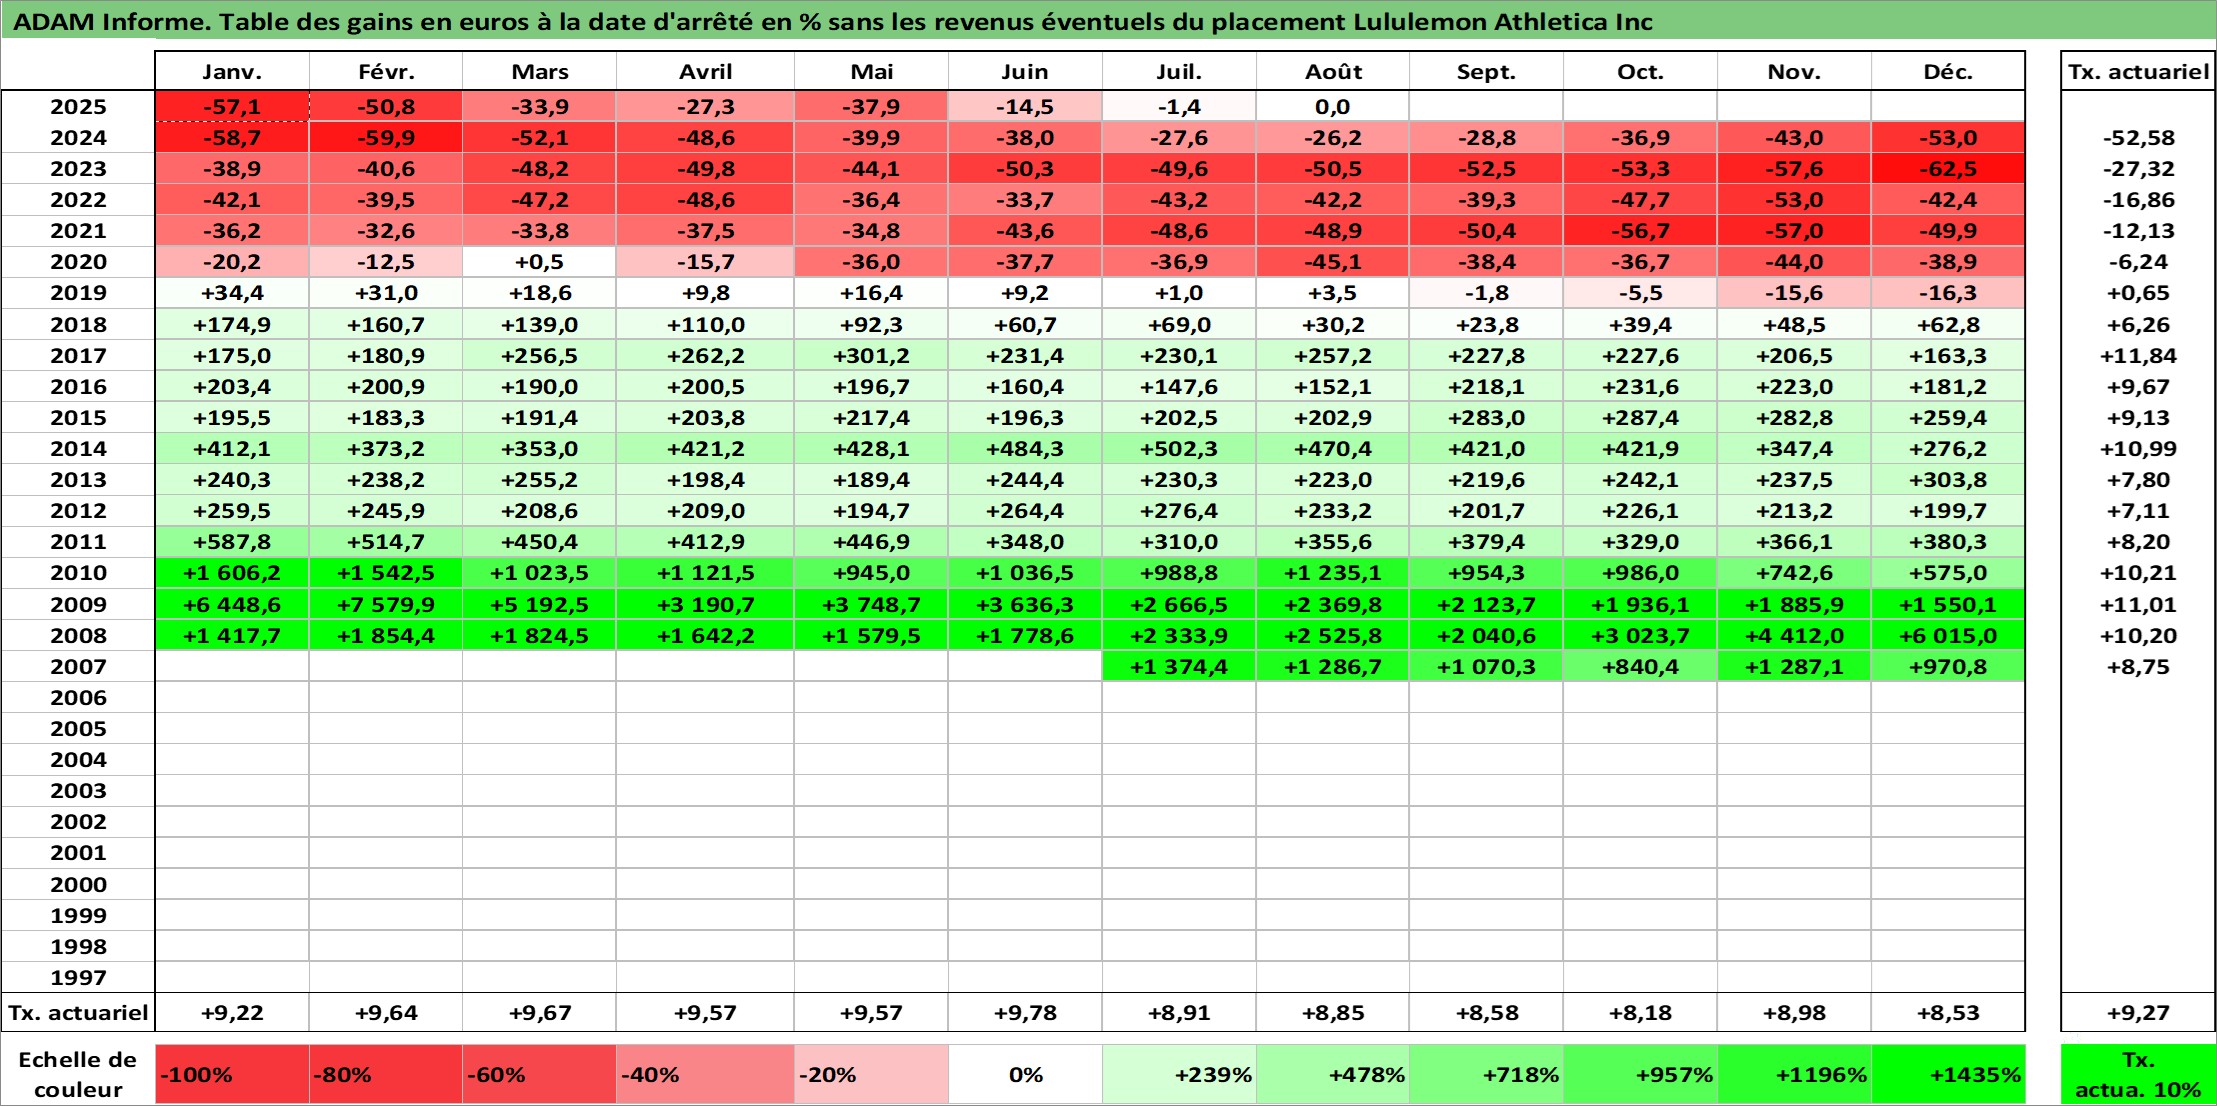Click the -100% red color scale swatch
The height and width of the screenshot is (1106, 2217).
coord(232,1074)
